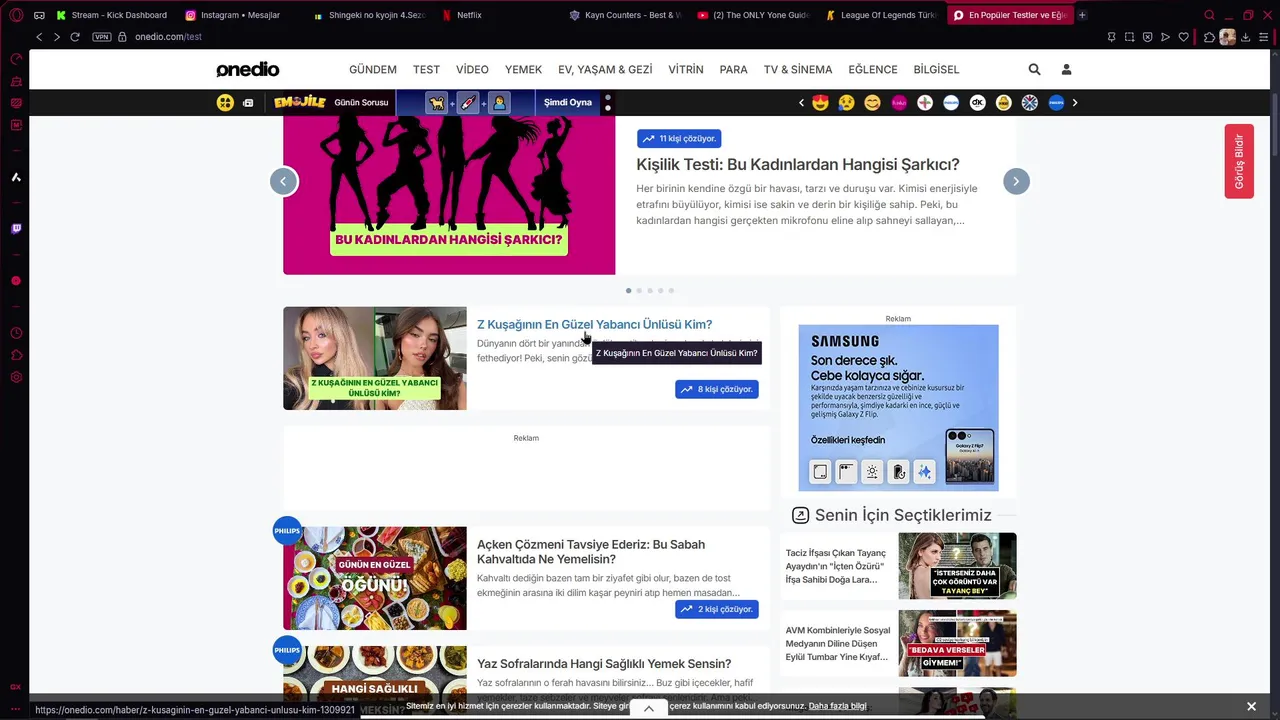
Task: Open the EV, YAŞAM & GEZİ section
Action: 605,70
